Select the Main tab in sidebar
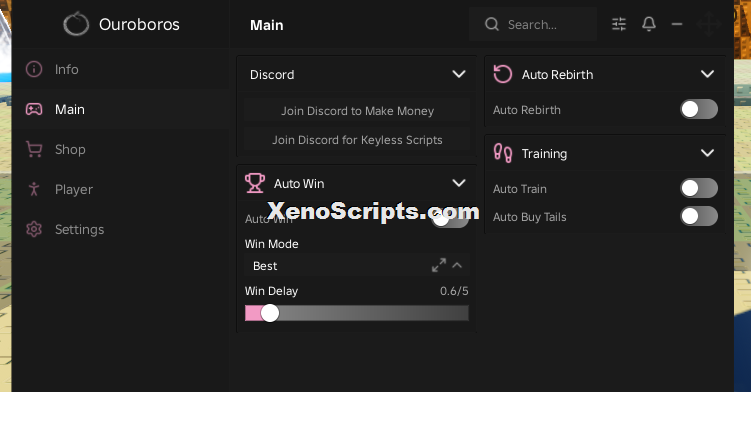The image size is (751, 422). [x=121, y=109]
